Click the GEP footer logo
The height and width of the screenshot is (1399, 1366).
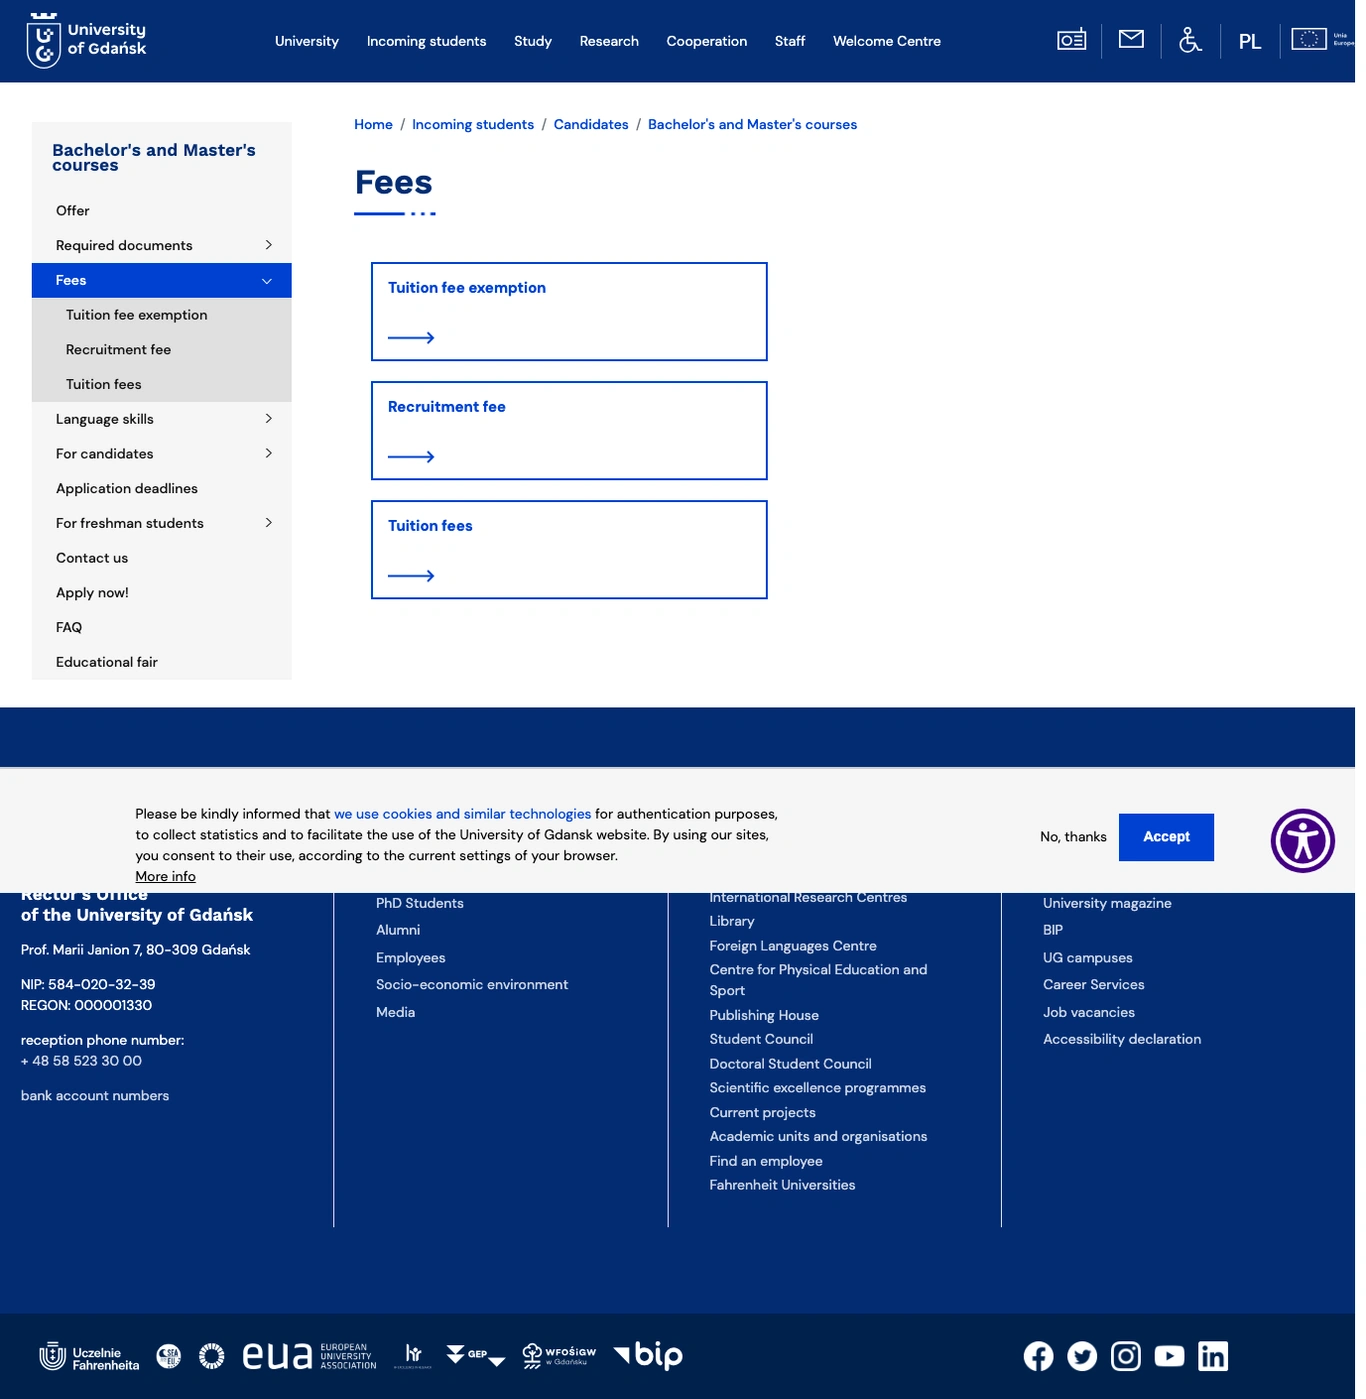click(x=476, y=1355)
